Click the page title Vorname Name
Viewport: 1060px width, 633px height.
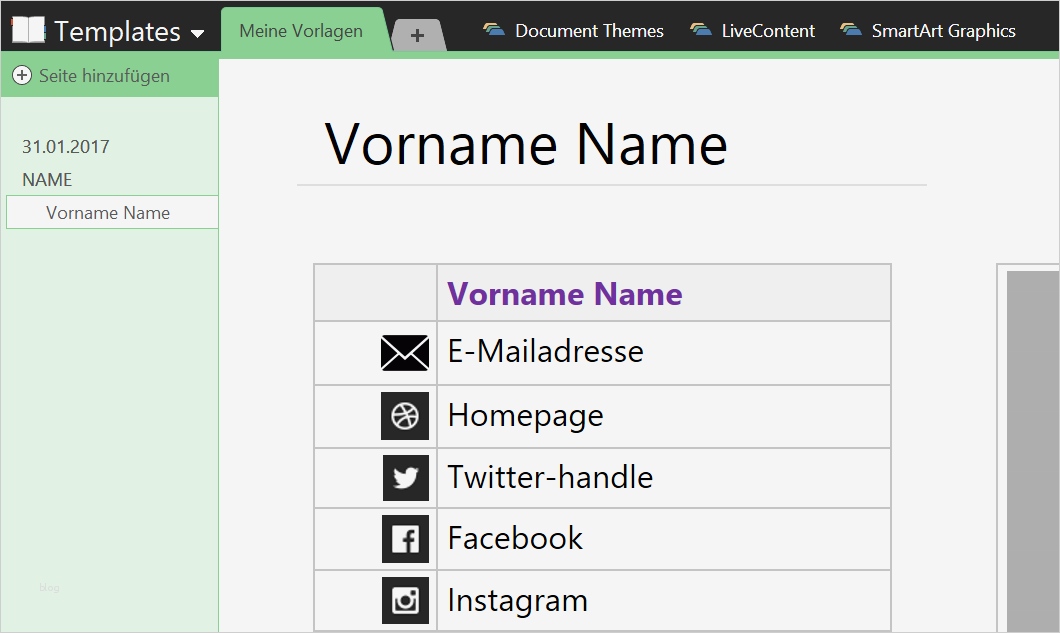click(526, 144)
